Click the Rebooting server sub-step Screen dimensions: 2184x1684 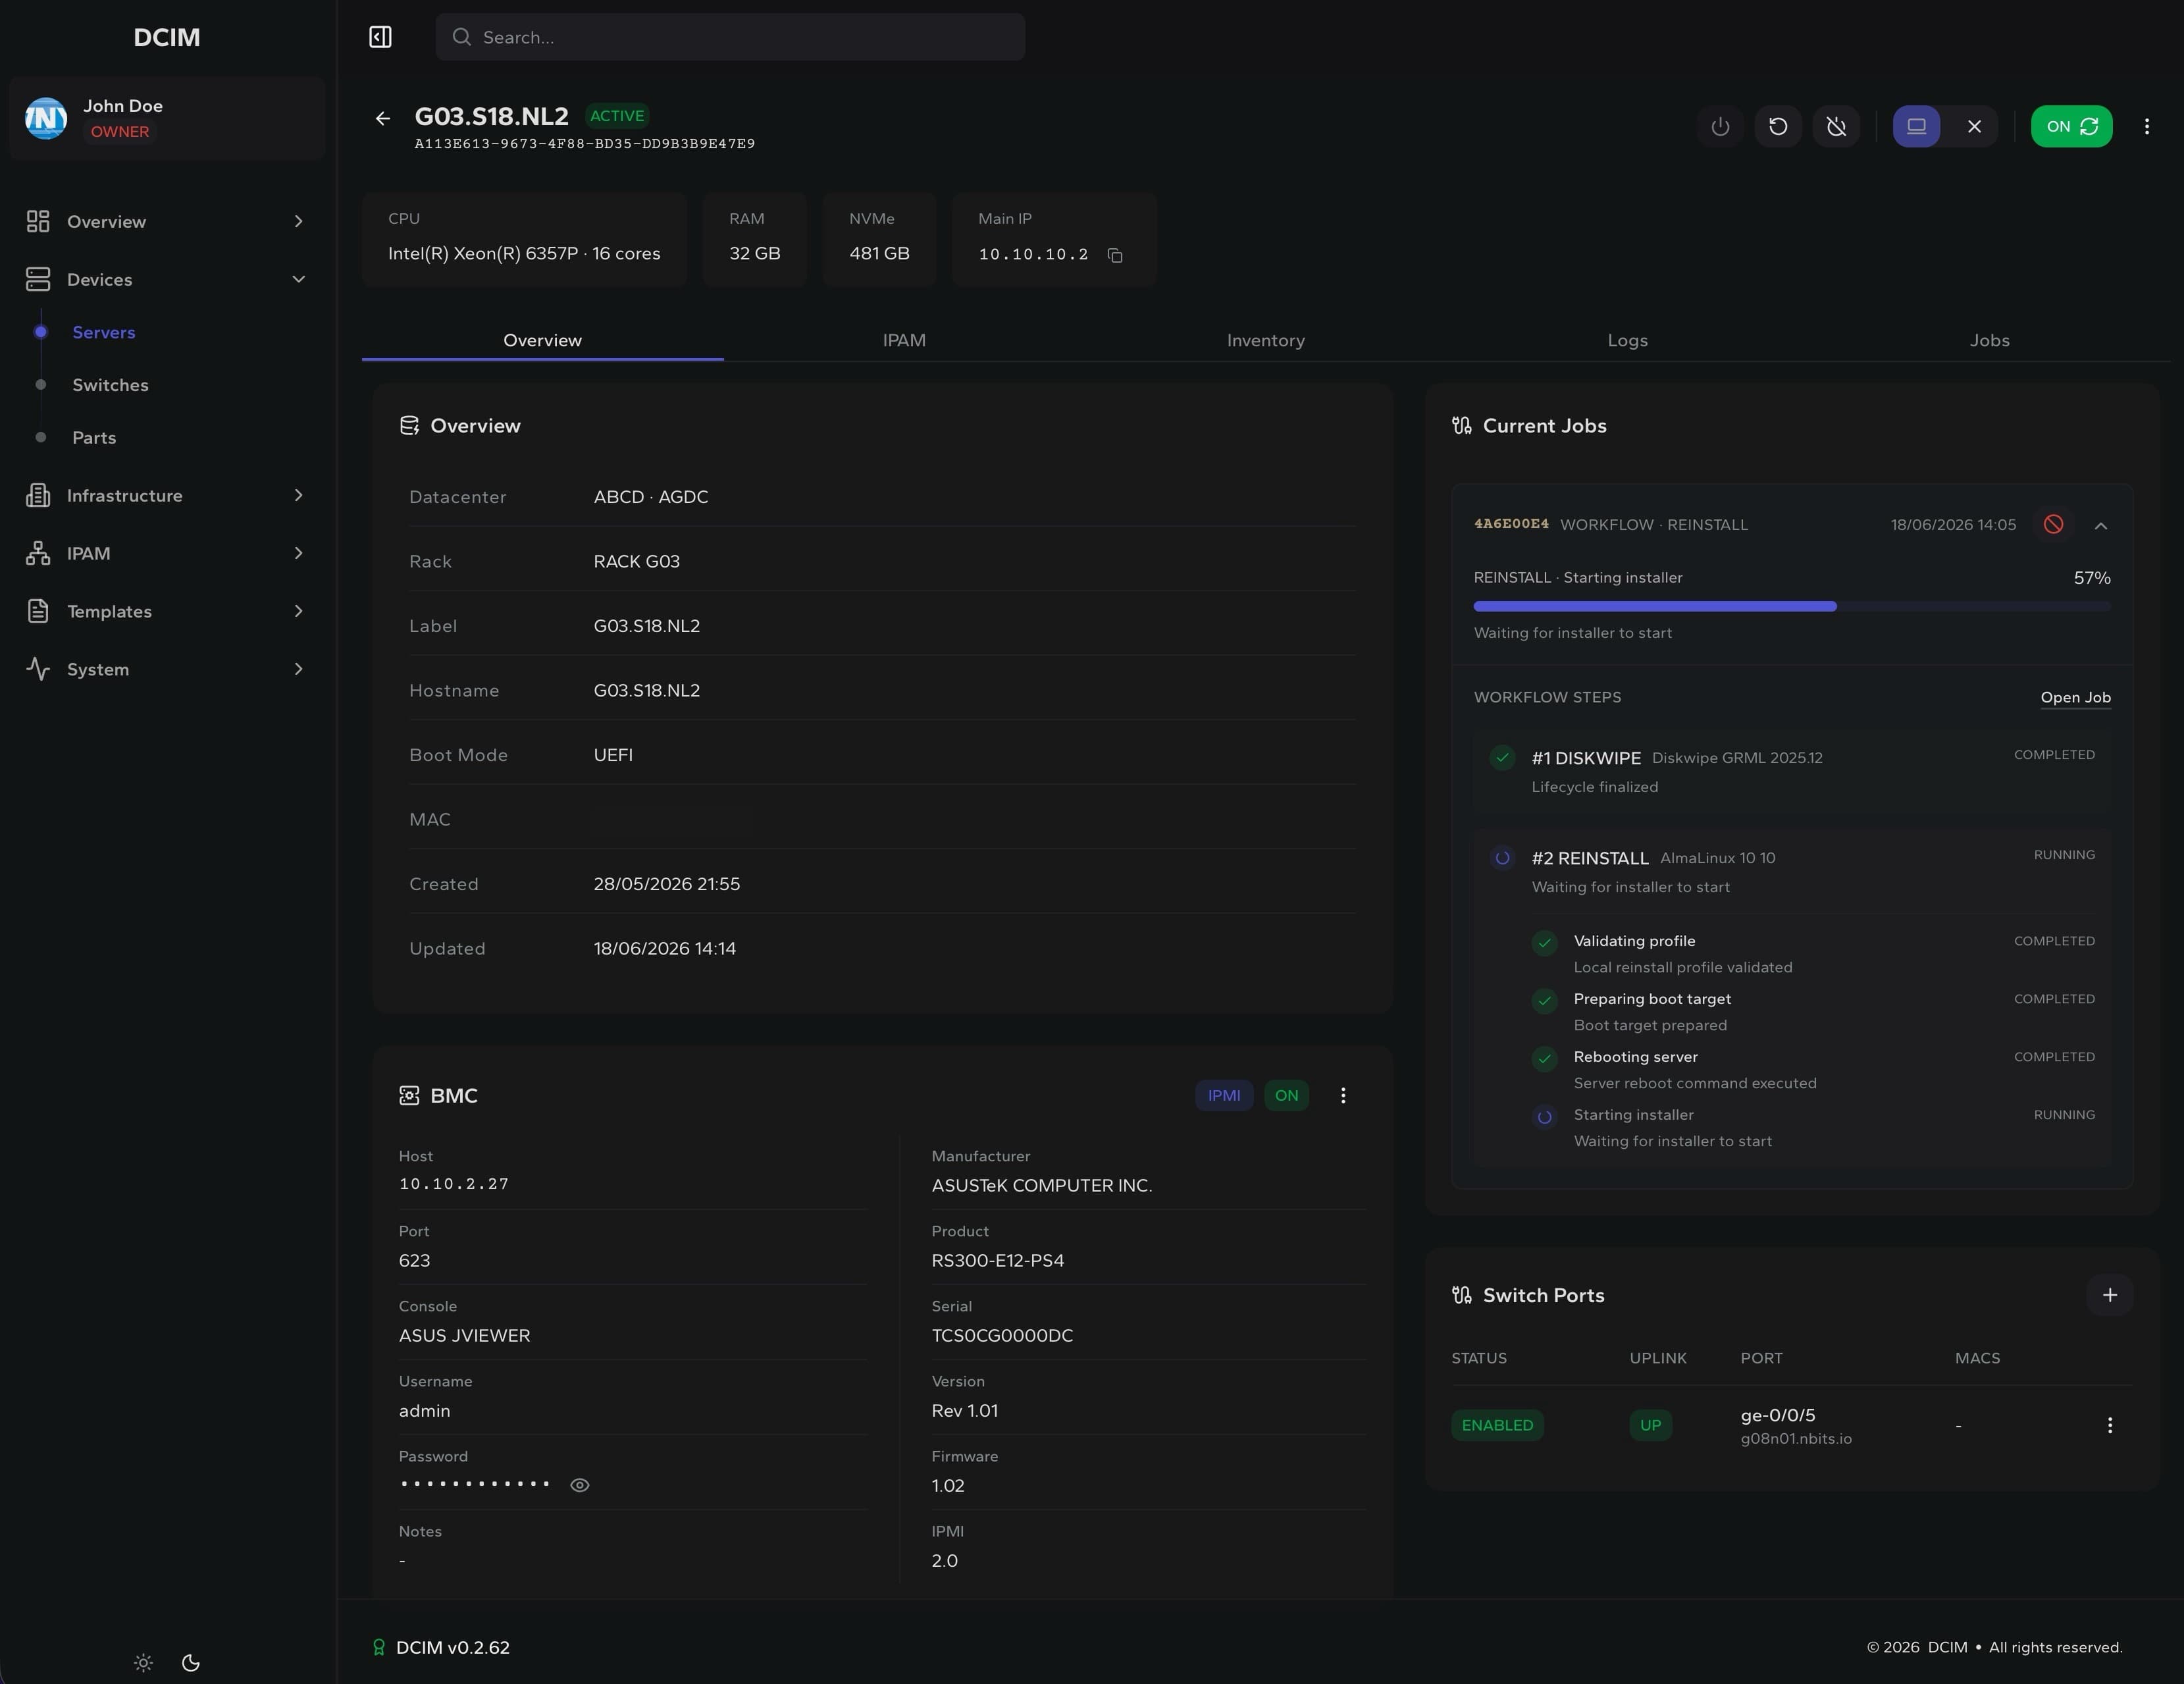[1813, 1070]
